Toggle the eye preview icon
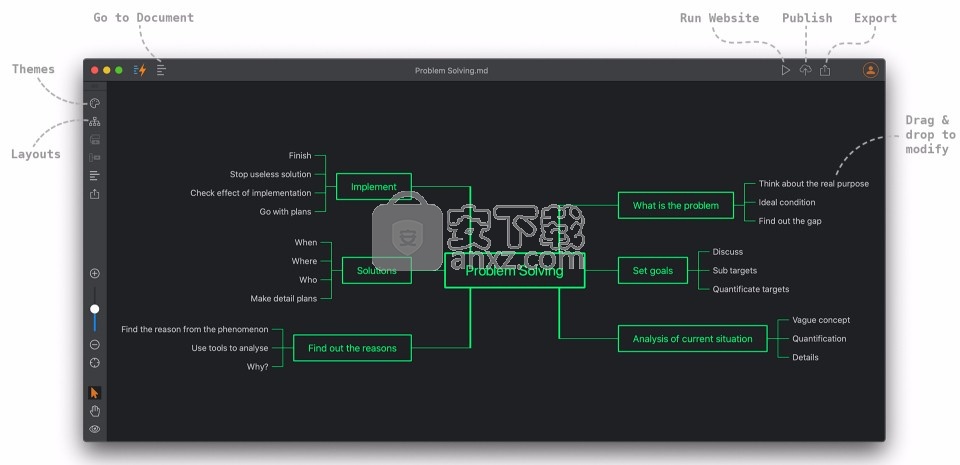The height and width of the screenshot is (465, 960). [x=95, y=429]
